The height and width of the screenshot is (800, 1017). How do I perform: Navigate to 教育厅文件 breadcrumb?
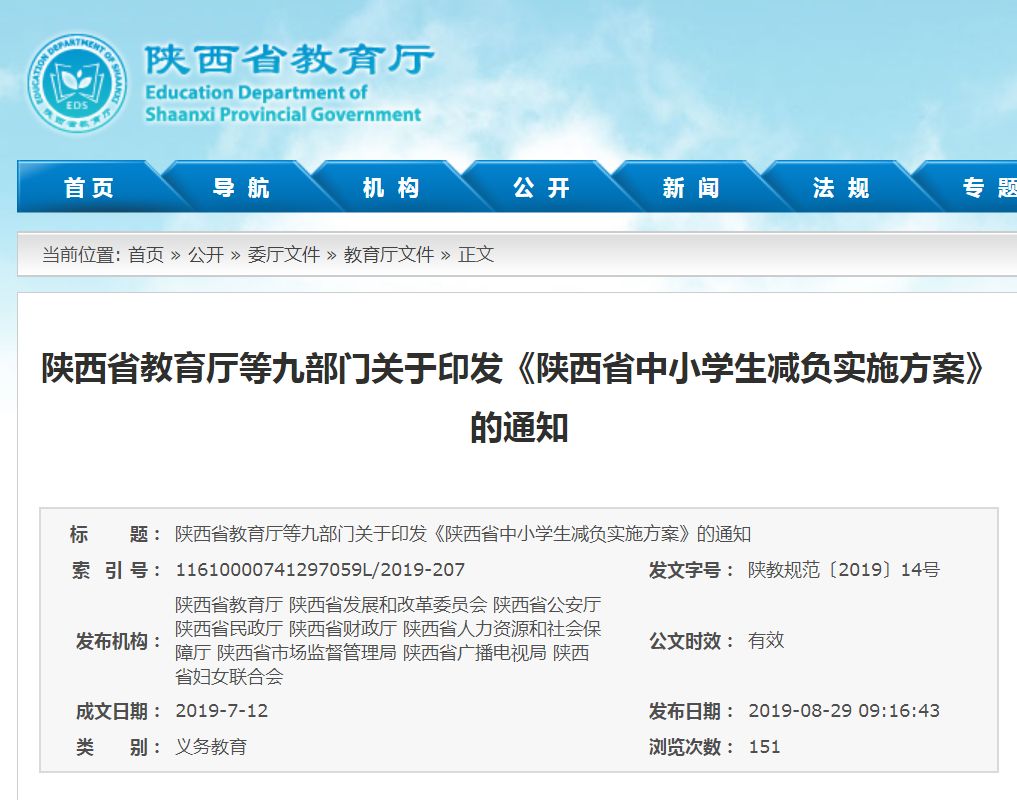pyautogui.click(x=389, y=254)
